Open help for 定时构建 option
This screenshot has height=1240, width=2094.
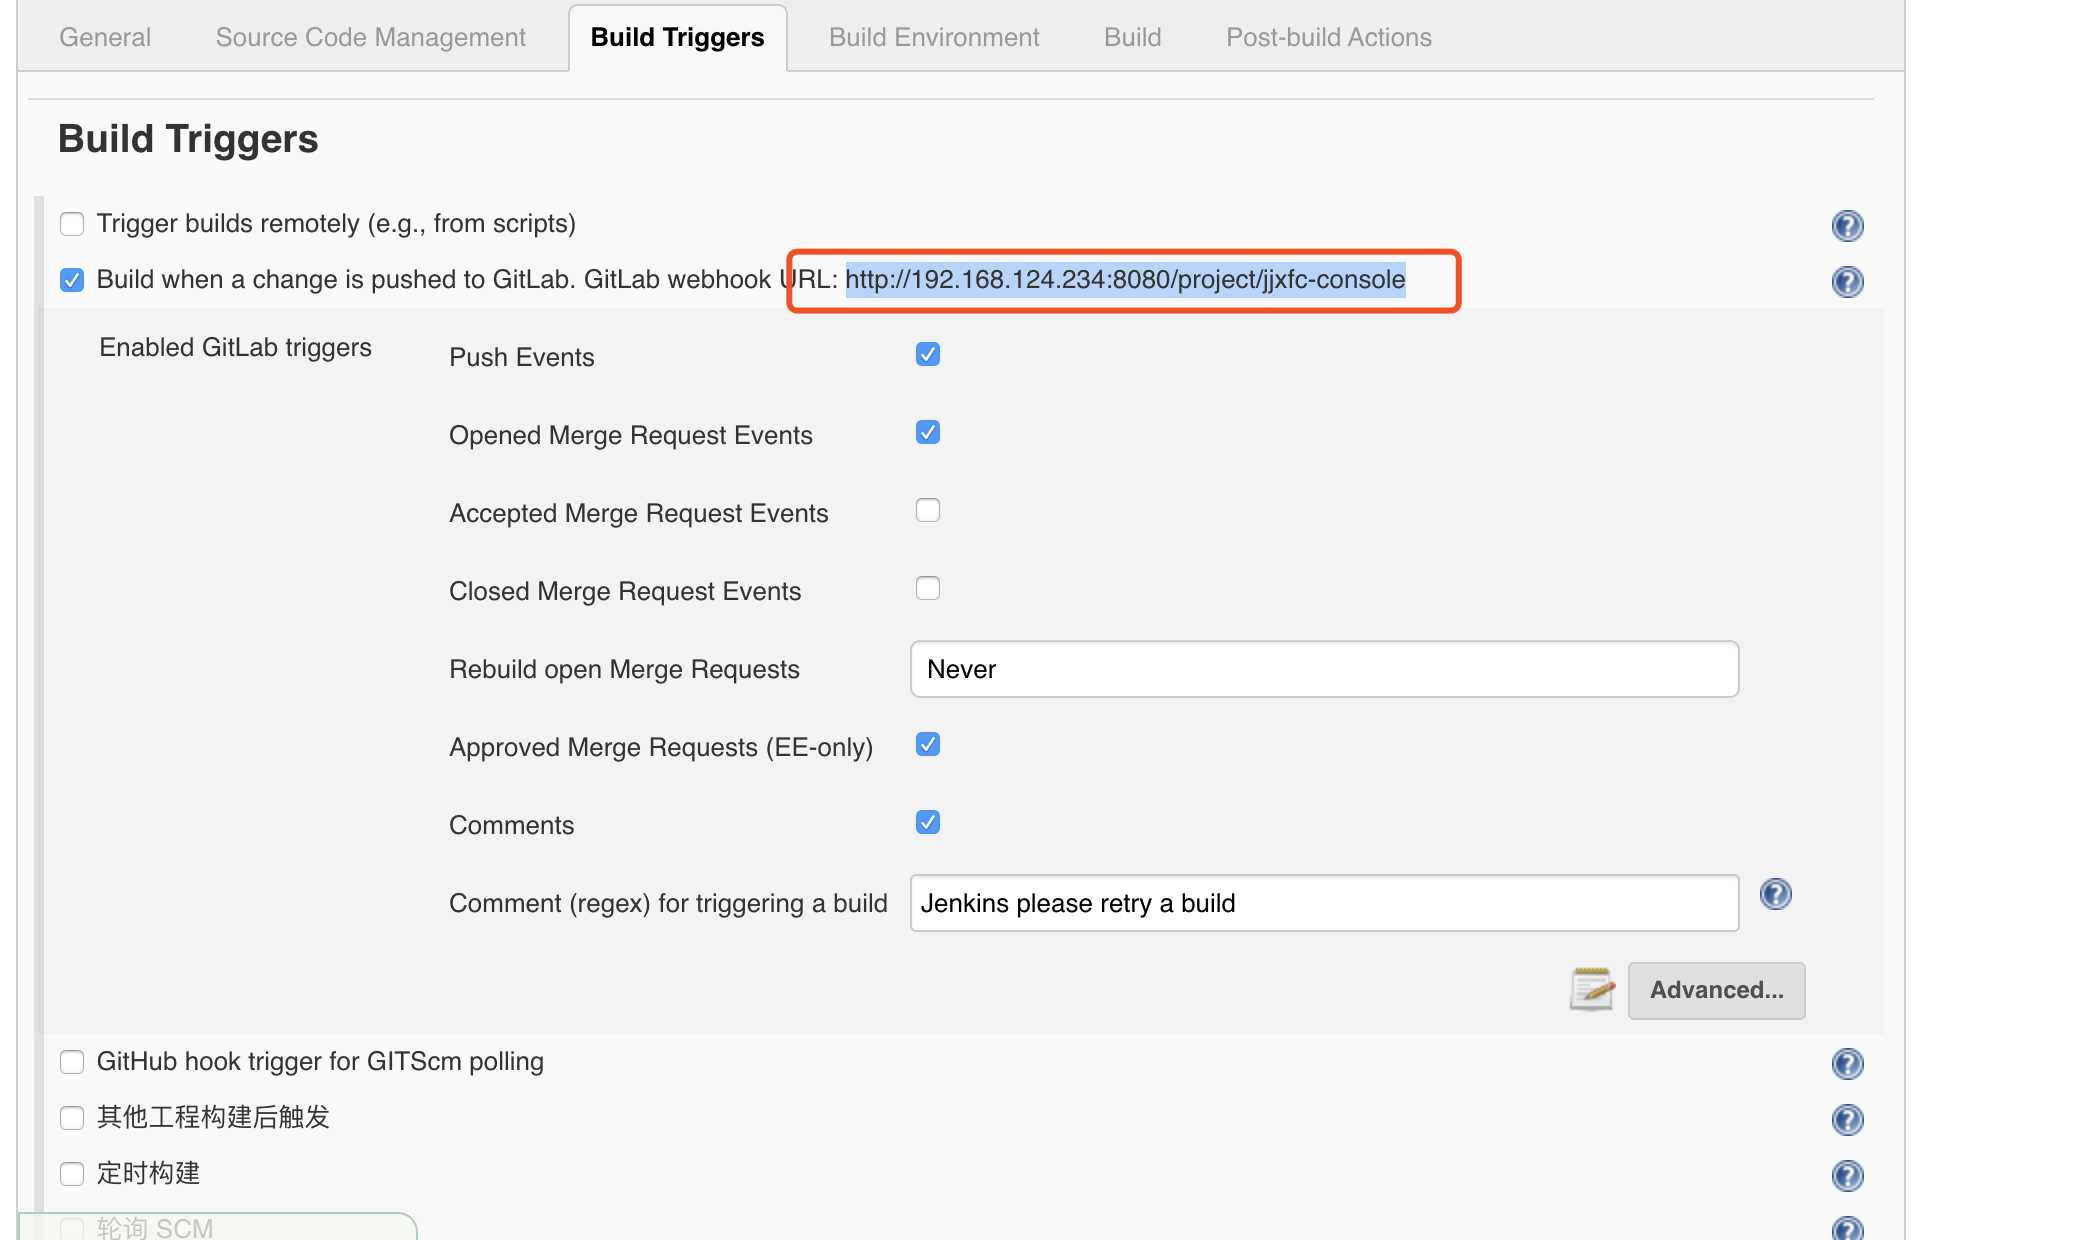click(1847, 1175)
